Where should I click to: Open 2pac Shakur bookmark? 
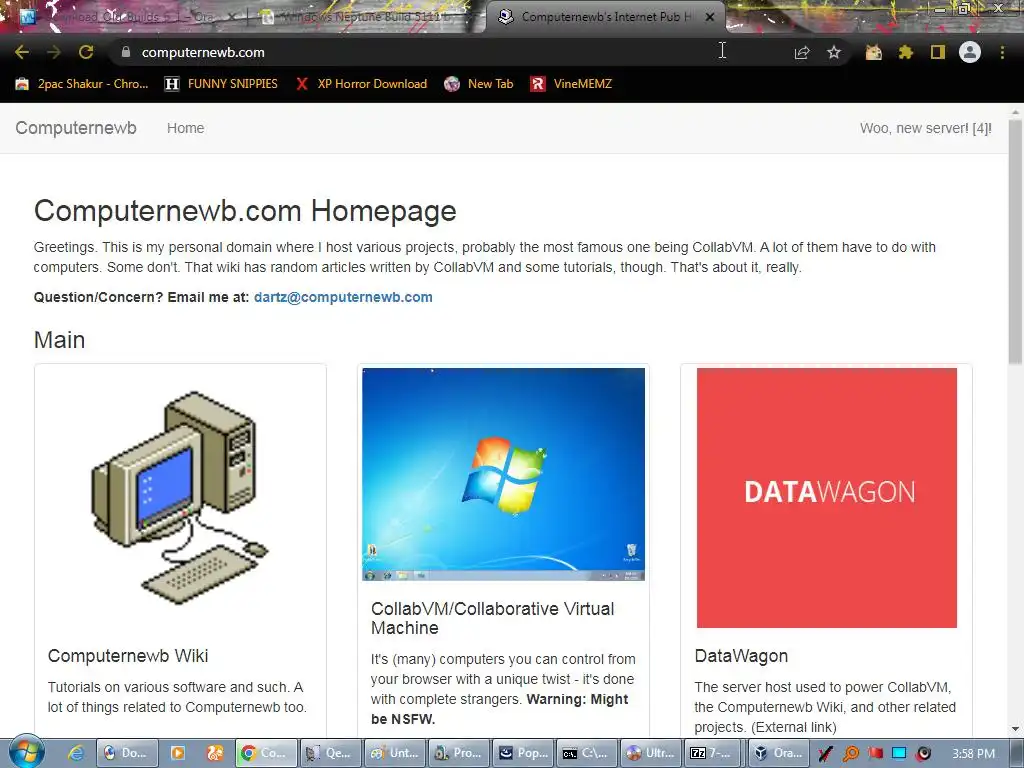click(x=82, y=84)
